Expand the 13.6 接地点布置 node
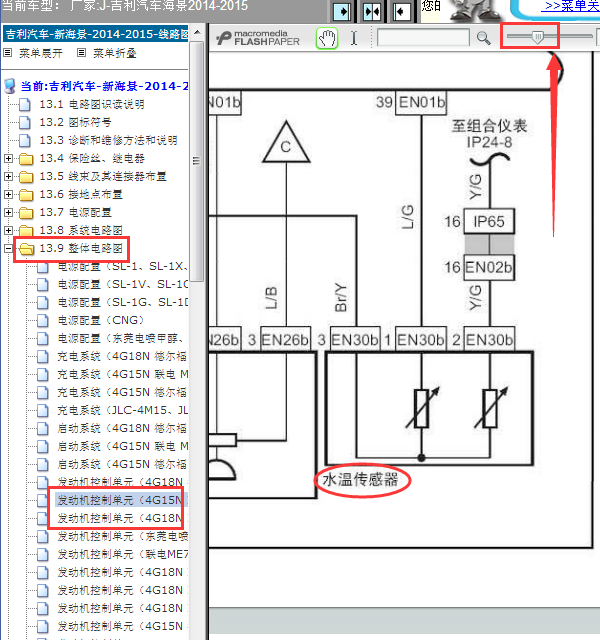This screenshot has height=640, width=600. (8, 194)
